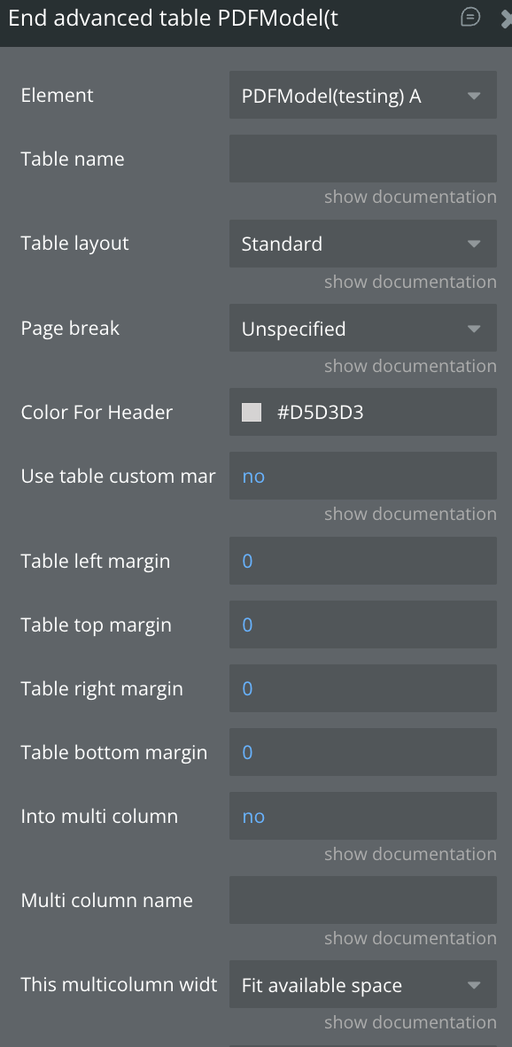Screen dimensions: 512x1047
Task: Expand the Table layout Standard dropdown
Action: point(363,244)
